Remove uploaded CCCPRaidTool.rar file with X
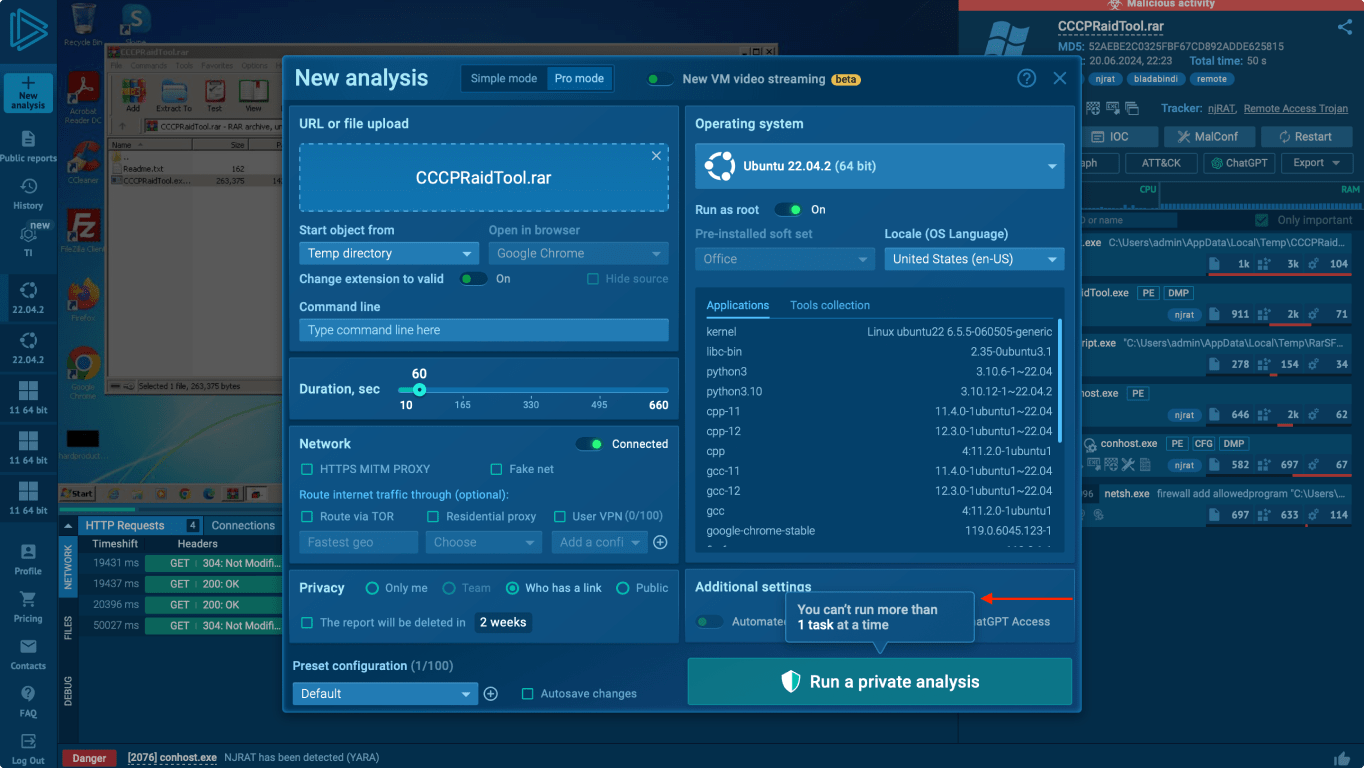Viewport: 1364px width, 768px height. pos(656,156)
